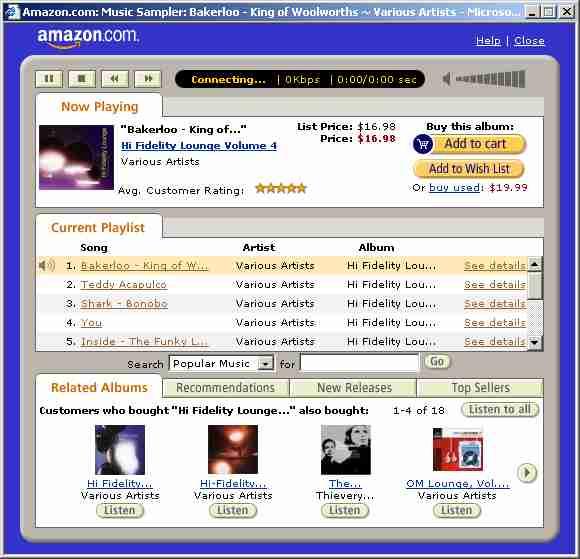The width and height of the screenshot is (580, 559).
Task: Open Hi Fidelity Lounge Volume 4 link
Action: pyautogui.click(x=199, y=146)
